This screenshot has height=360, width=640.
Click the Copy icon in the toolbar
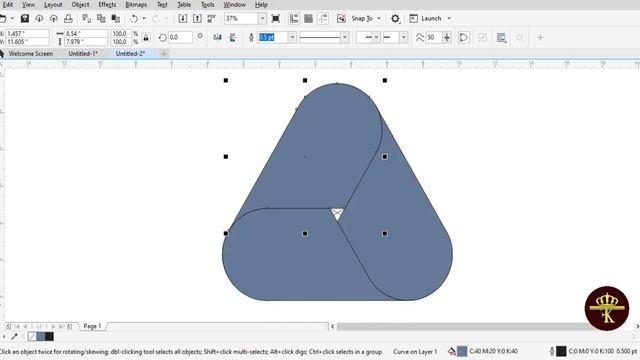pos(101,18)
